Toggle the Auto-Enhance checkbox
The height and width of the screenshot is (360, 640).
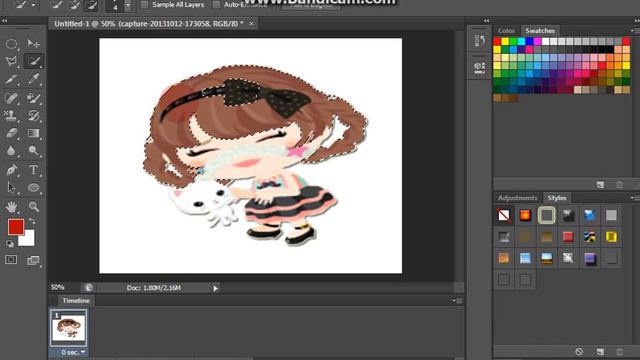(216, 5)
